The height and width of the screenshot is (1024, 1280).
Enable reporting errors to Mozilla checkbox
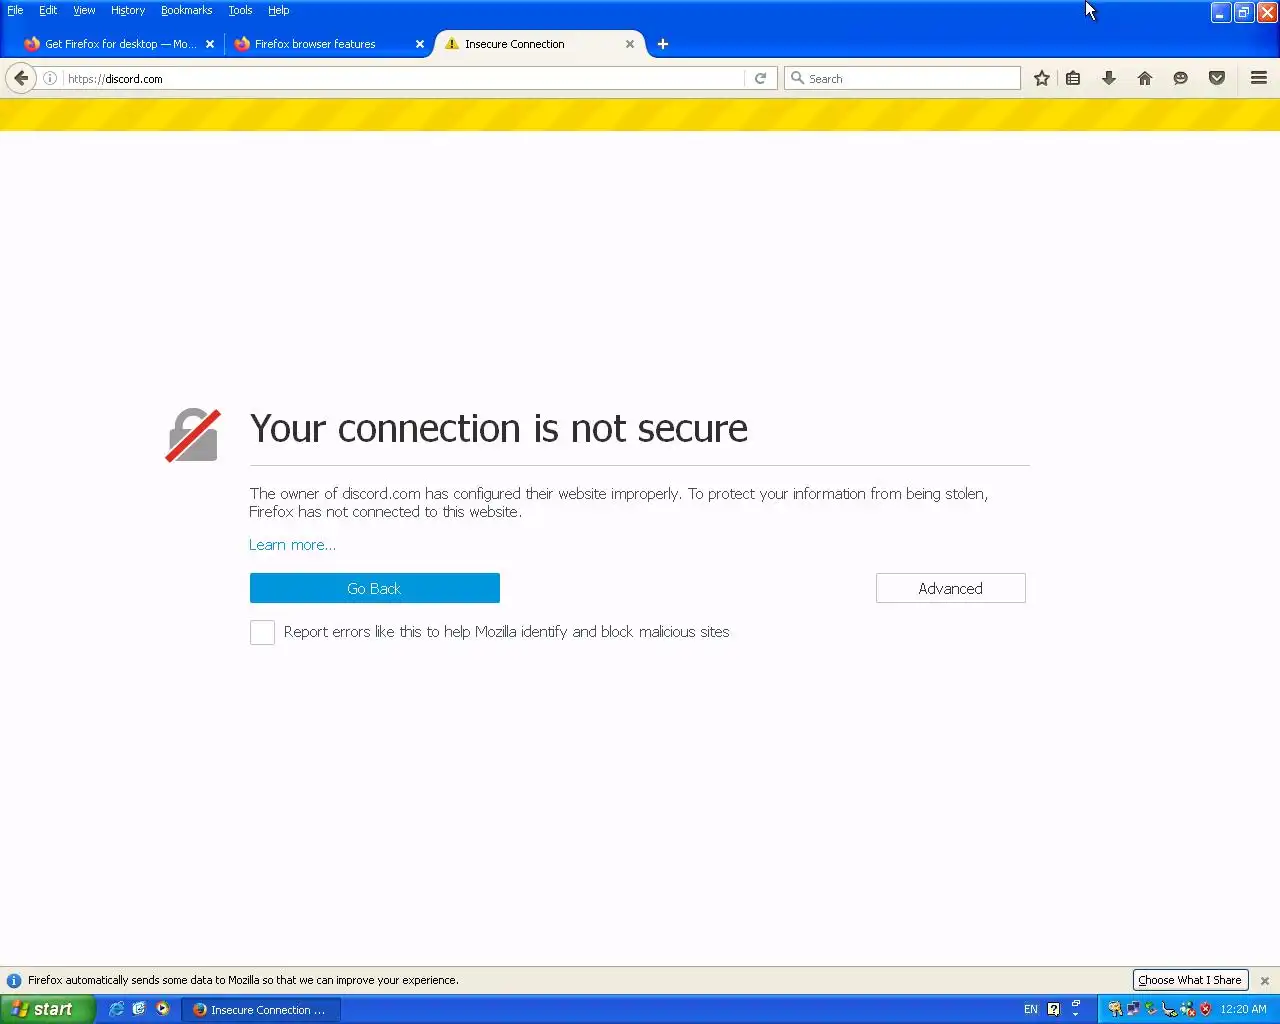(x=262, y=632)
